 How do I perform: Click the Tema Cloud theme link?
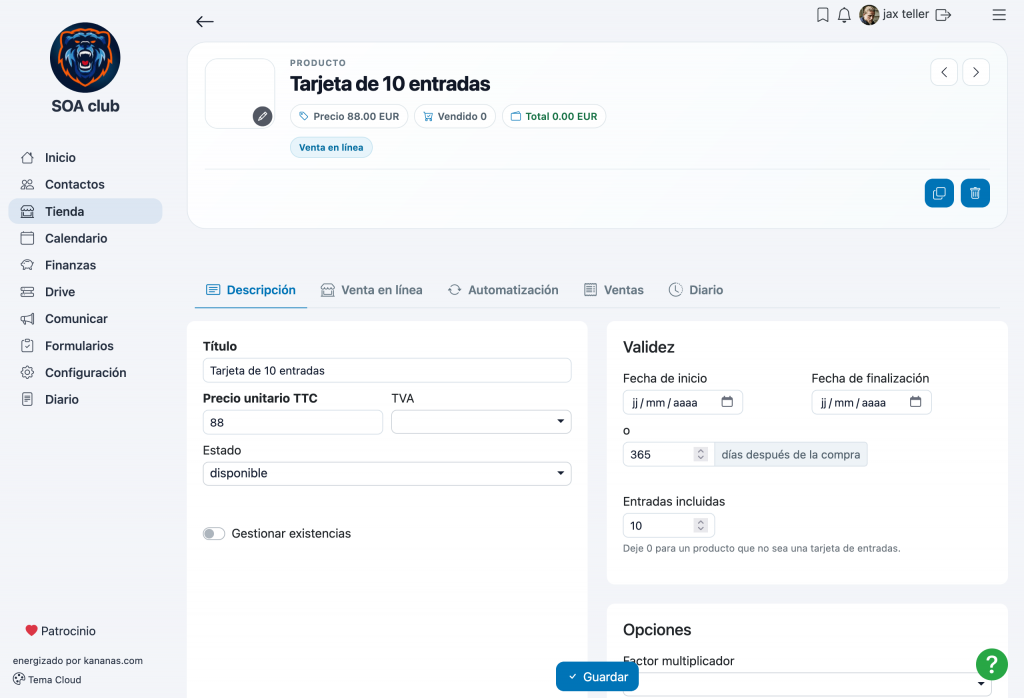[x=47, y=680]
